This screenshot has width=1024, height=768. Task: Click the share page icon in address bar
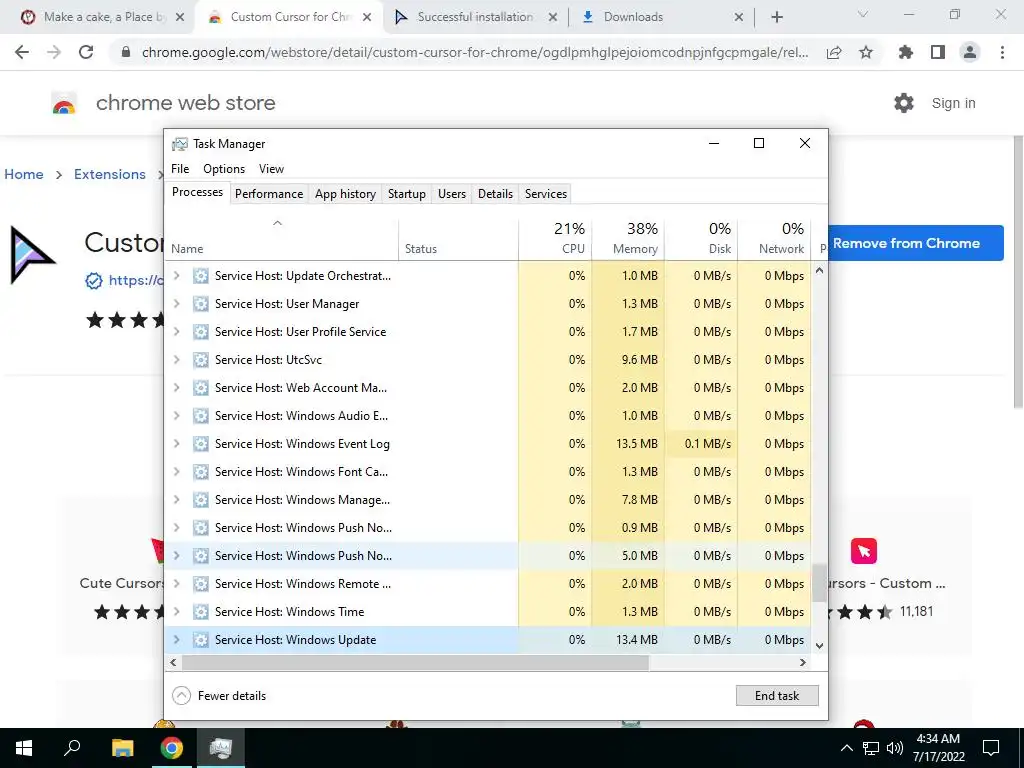[x=834, y=53]
